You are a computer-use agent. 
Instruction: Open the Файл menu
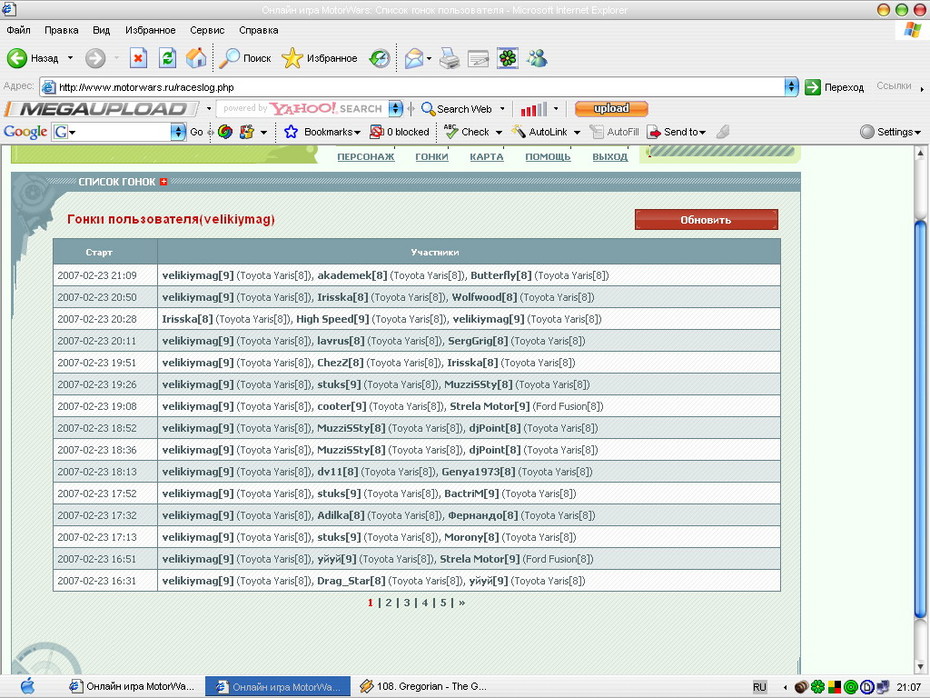pyautogui.click(x=18, y=30)
